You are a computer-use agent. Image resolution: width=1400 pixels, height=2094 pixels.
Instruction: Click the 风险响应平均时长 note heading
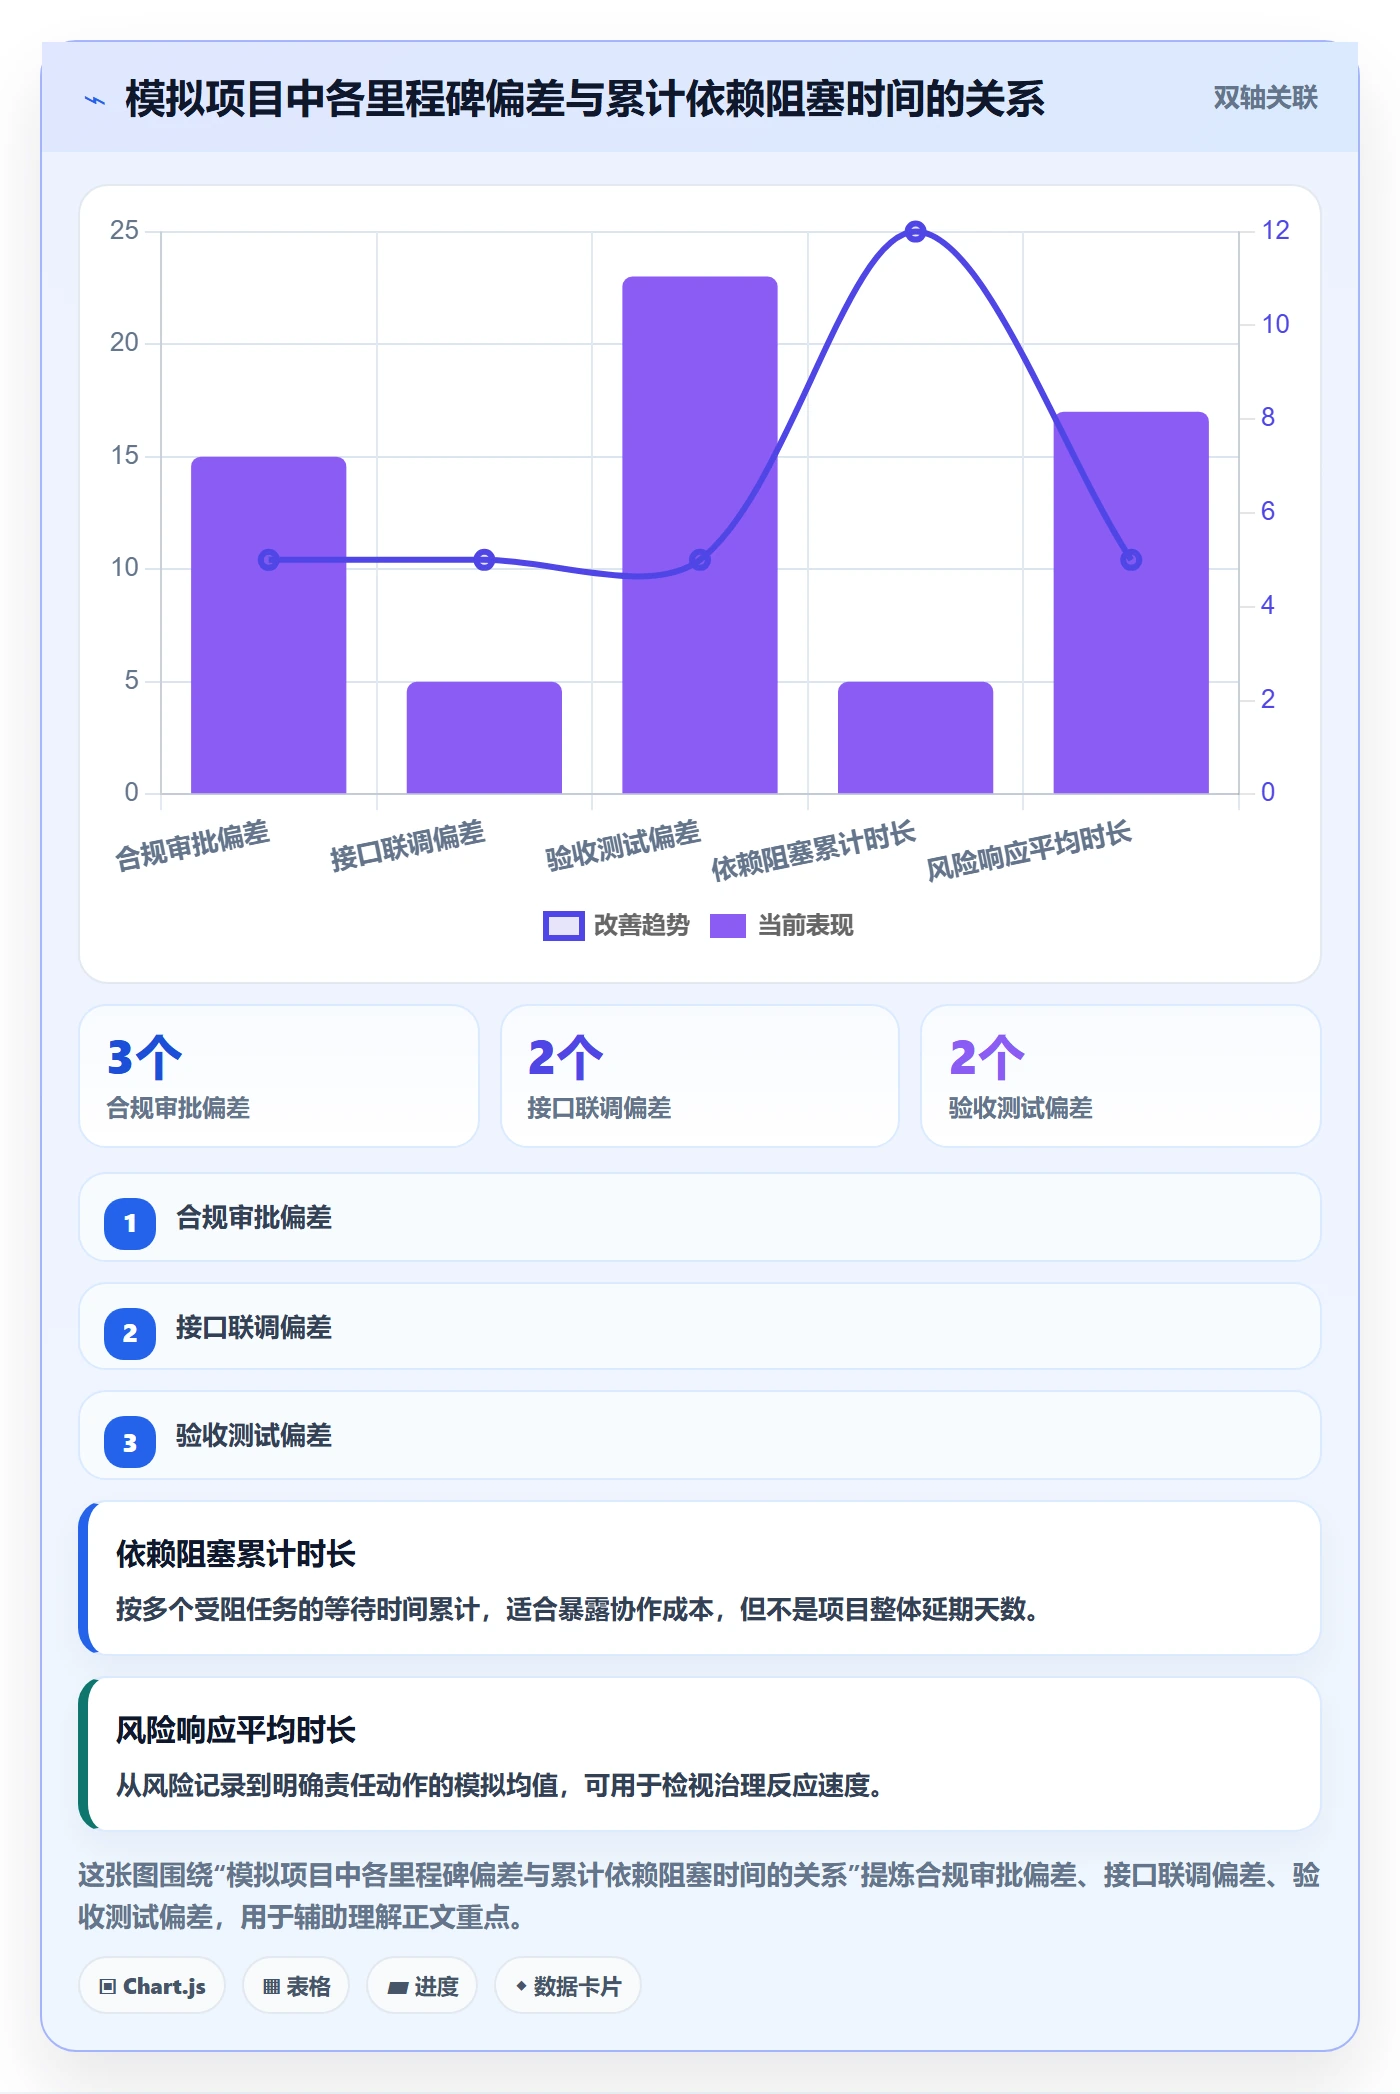tap(236, 1730)
